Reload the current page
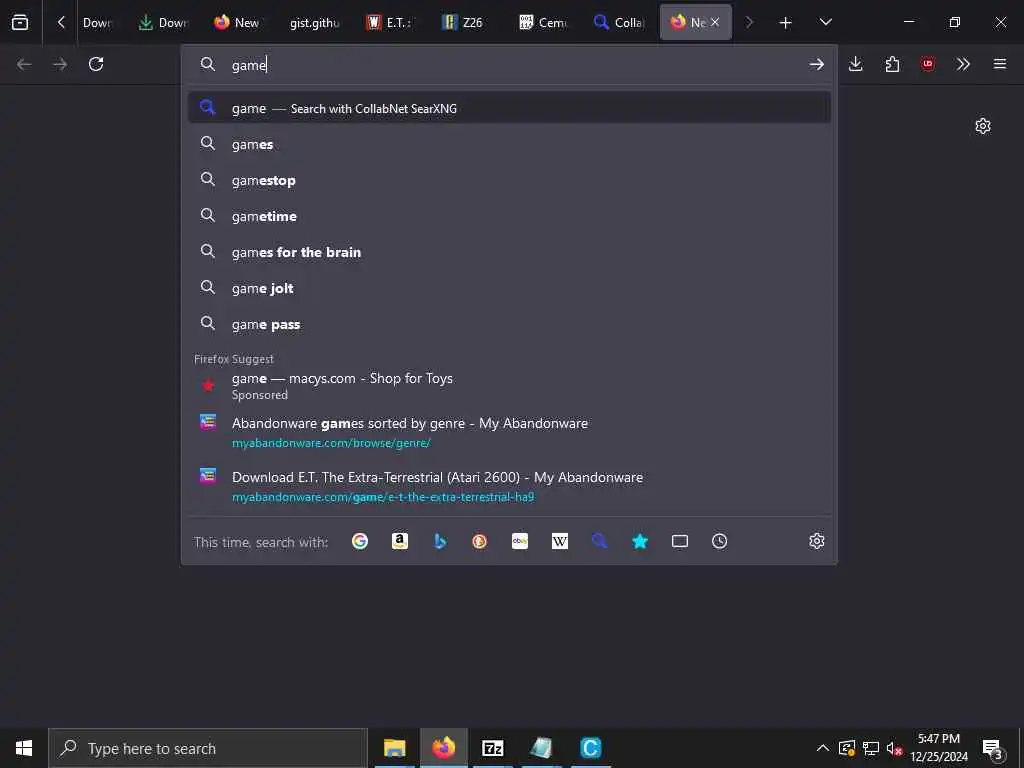This screenshot has width=1024, height=768. (x=96, y=64)
